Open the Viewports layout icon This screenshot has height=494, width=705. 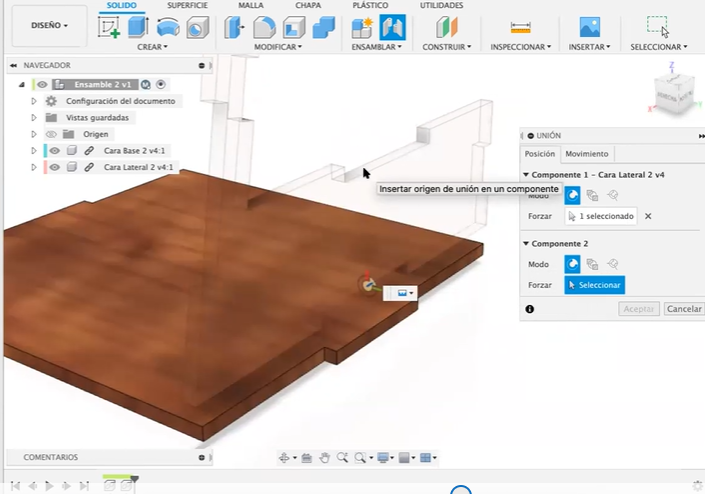tap(425, 458)
